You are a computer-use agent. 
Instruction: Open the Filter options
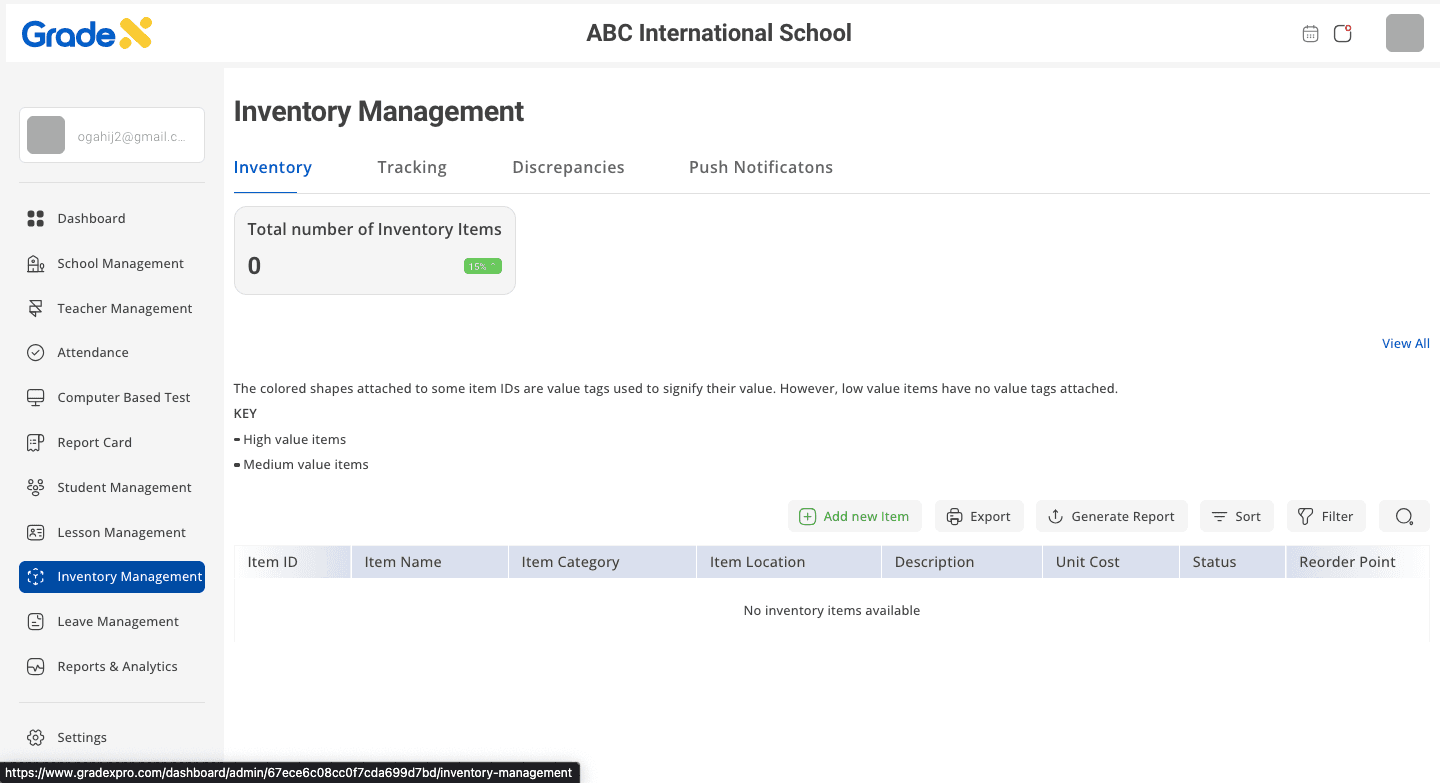coord(1325,517)
